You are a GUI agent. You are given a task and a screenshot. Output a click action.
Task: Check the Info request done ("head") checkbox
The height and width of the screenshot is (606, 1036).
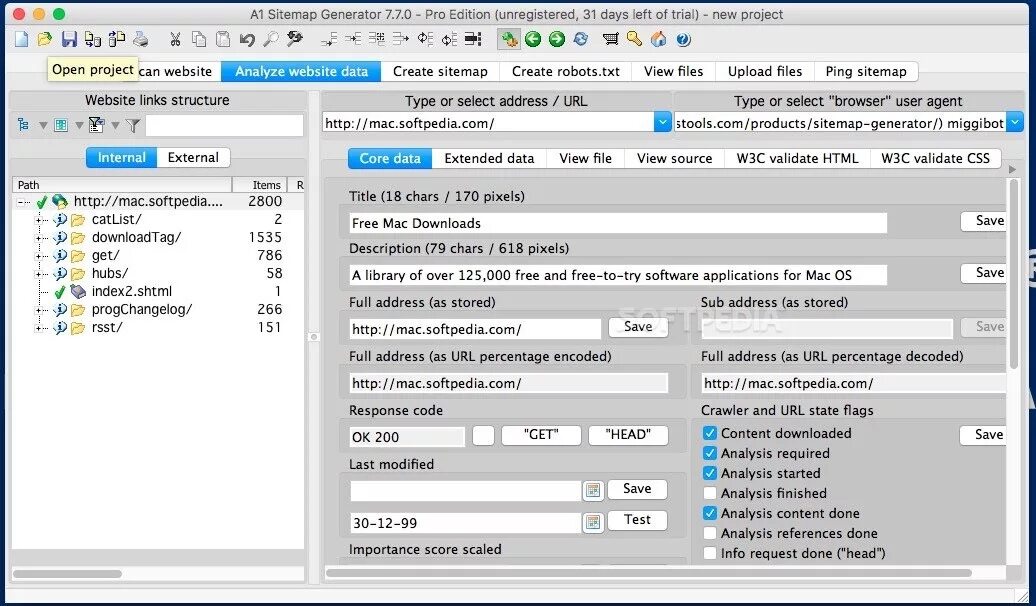(x=710, y=553)
